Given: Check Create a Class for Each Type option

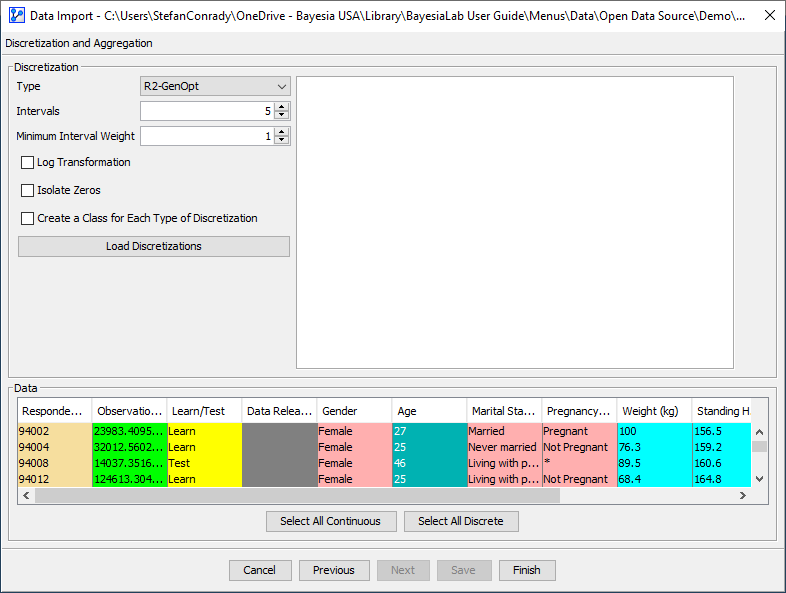Looking at the screenshot, I should 28,219.
